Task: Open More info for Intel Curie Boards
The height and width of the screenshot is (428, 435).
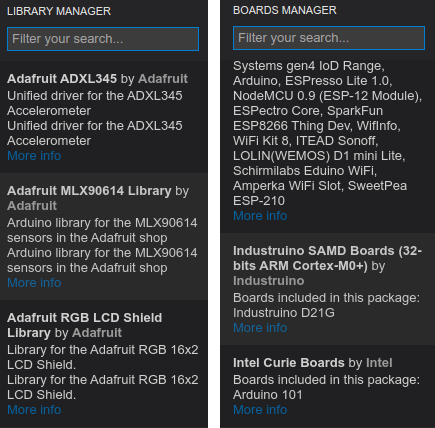Action: tap(260, 410)
